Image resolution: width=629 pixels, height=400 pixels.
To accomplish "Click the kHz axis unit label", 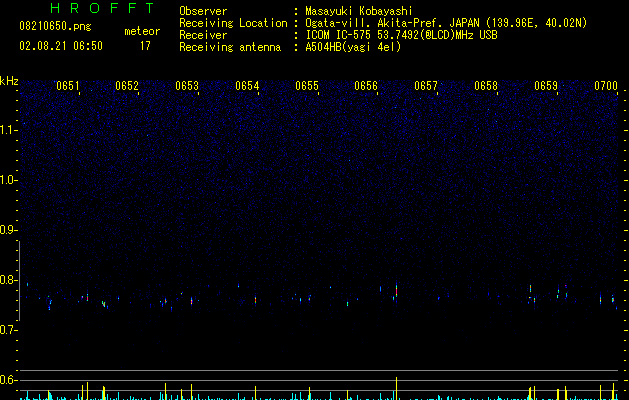I will click(9, 81).
